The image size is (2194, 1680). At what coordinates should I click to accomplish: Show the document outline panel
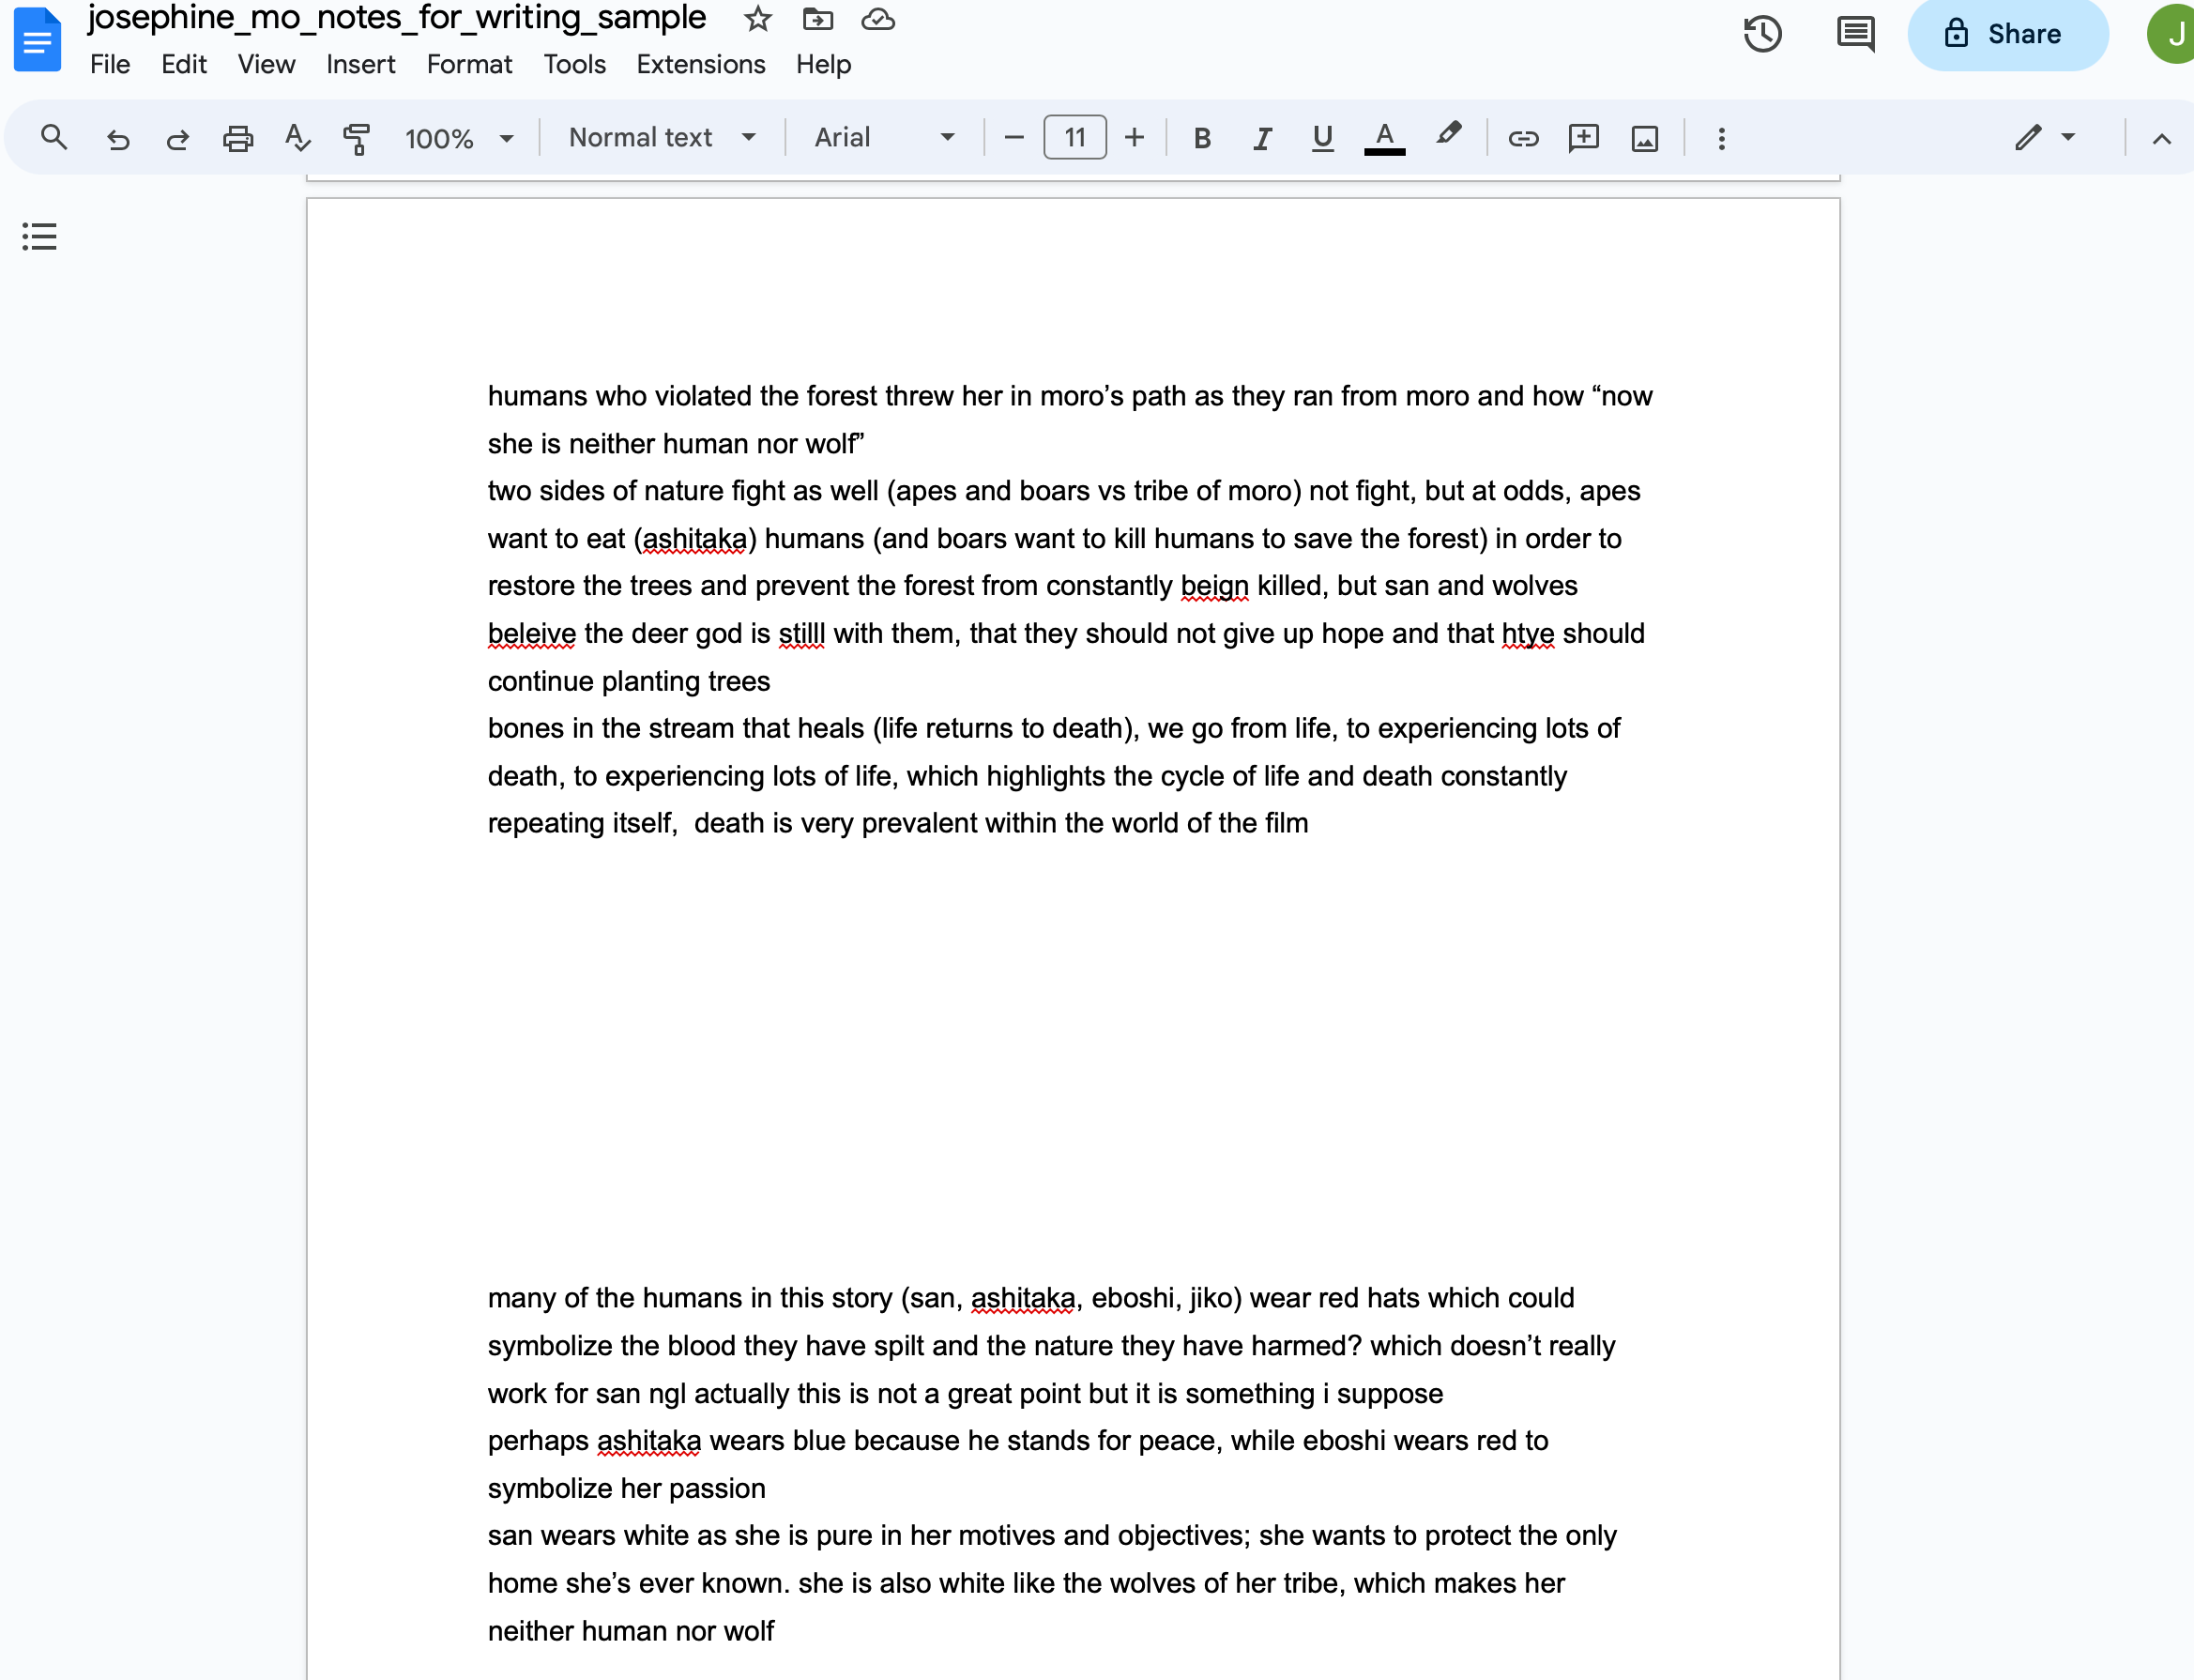tap(40, 237)
